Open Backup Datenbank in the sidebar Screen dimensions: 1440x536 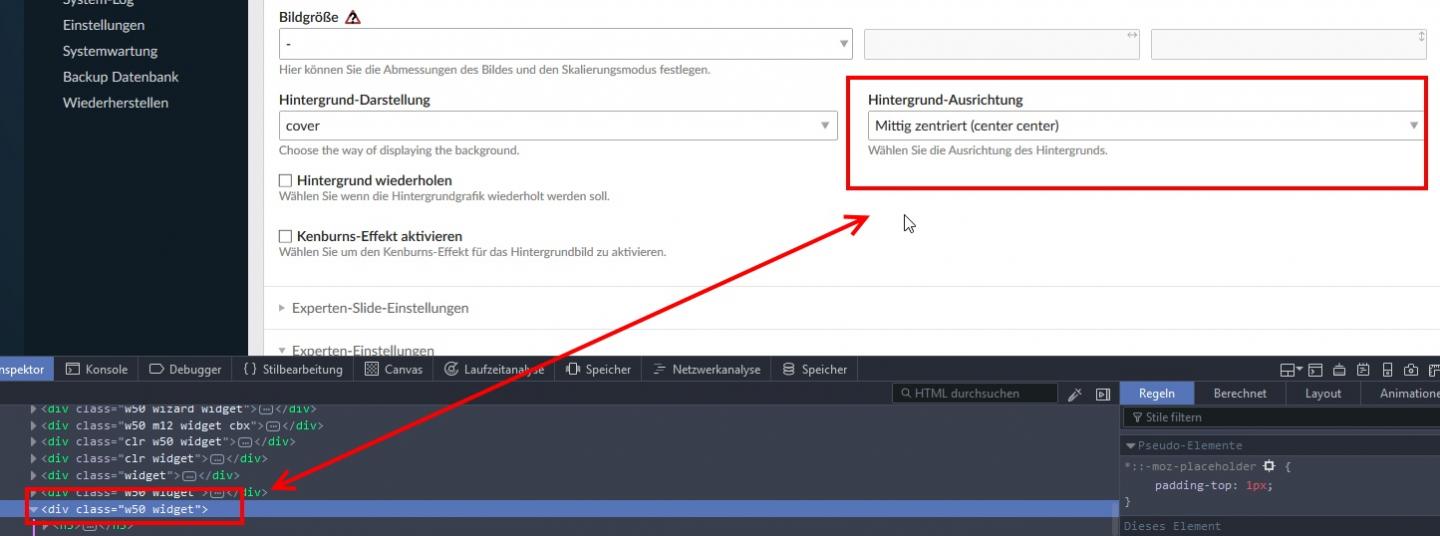coord(120,77)
